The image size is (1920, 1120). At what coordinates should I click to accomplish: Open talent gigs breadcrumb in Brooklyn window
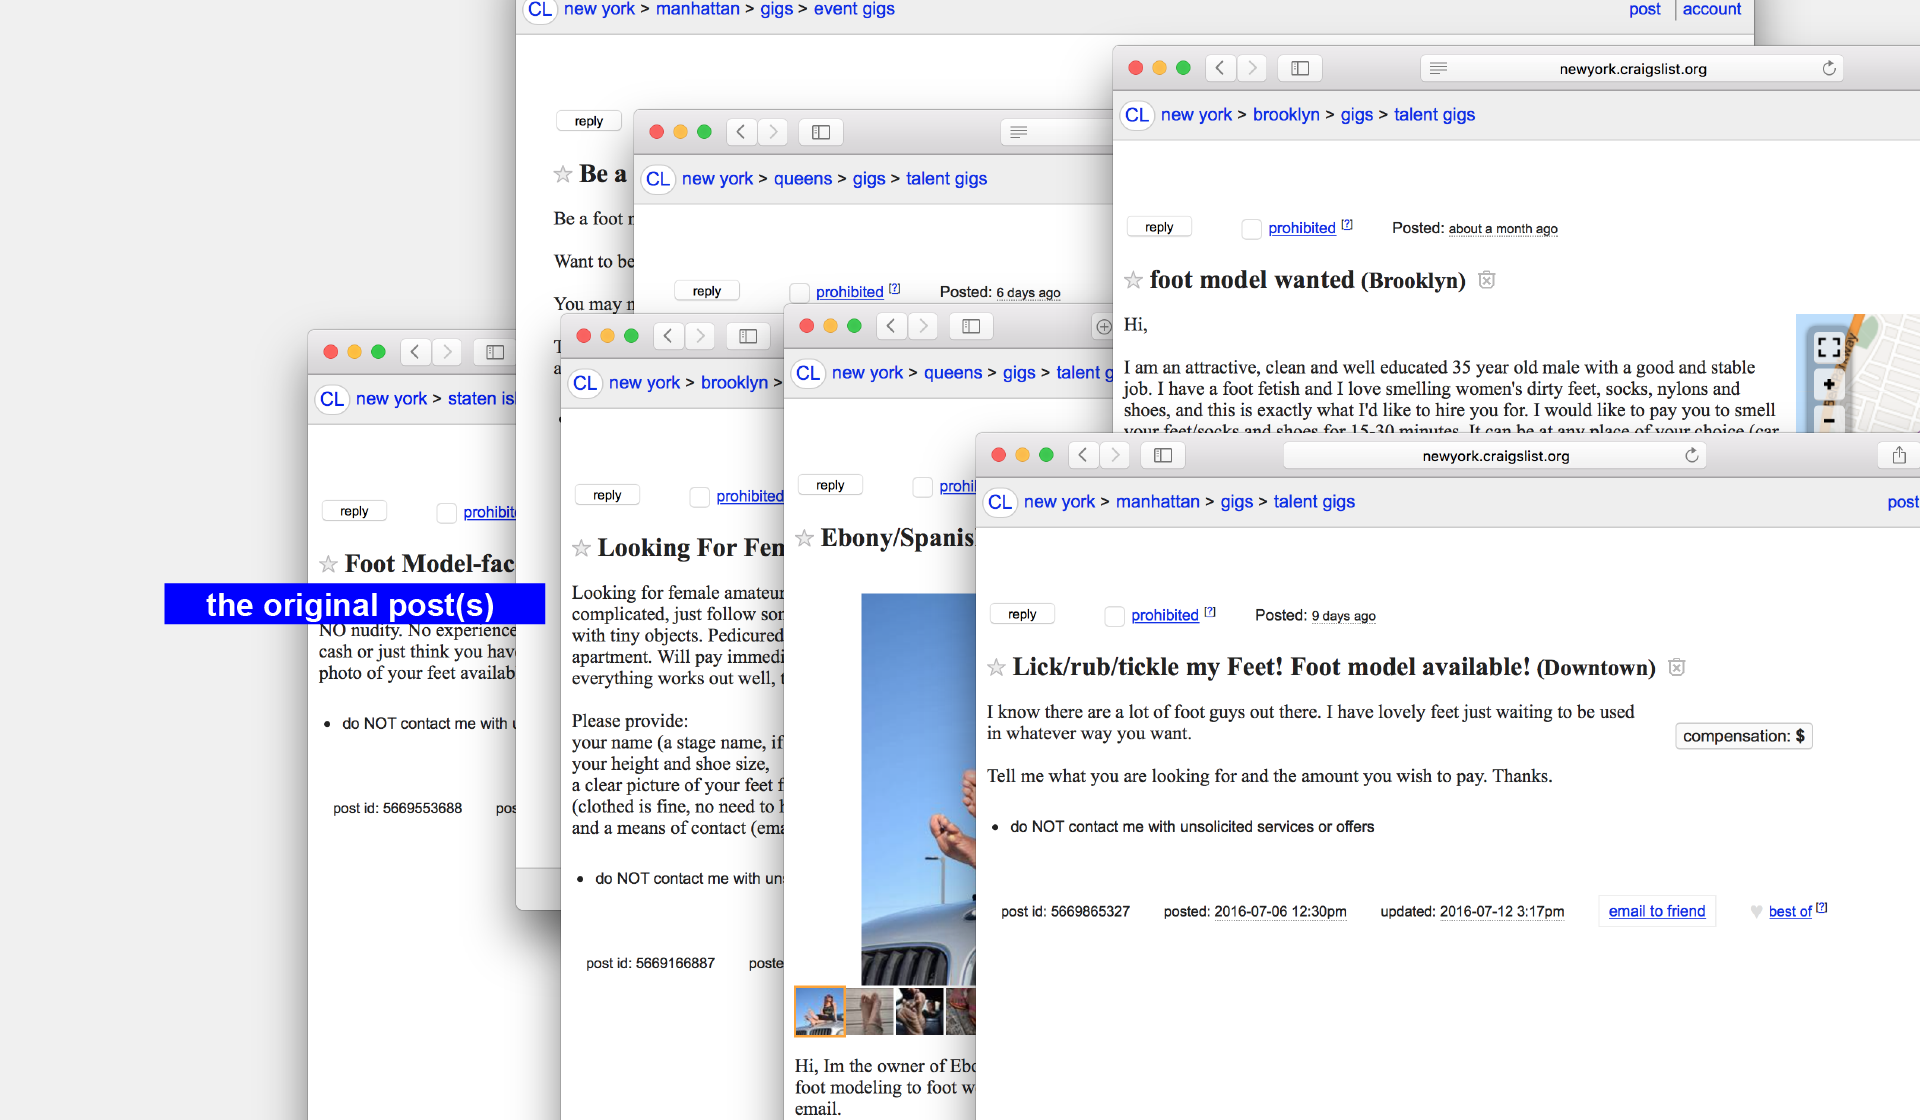tap(1434, 115)
